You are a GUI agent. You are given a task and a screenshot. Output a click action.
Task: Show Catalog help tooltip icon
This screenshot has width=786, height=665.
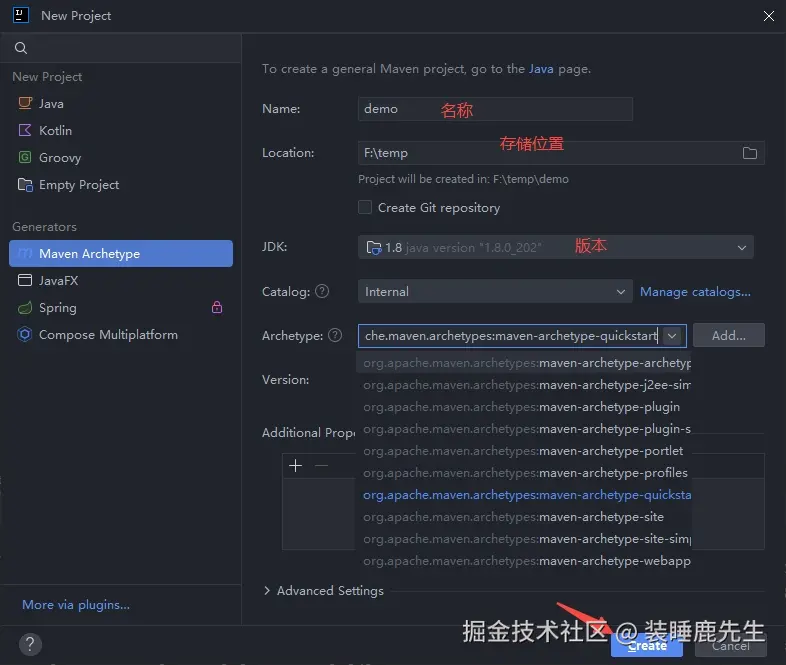tap(322, 291)
